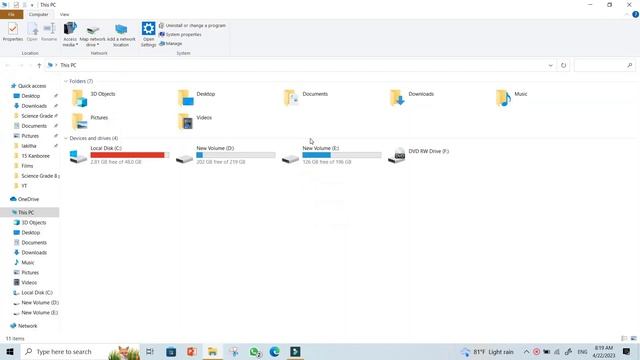640x360 pixels.
Task: Select the Downloads folder in main pane
Action: tap(412, 98)
